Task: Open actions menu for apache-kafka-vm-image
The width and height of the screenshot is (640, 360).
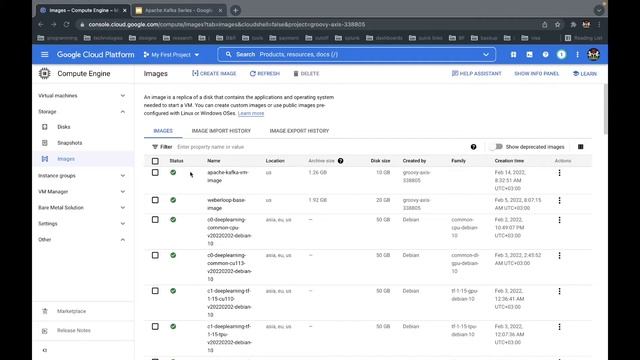Action: [x=559, y=173]
